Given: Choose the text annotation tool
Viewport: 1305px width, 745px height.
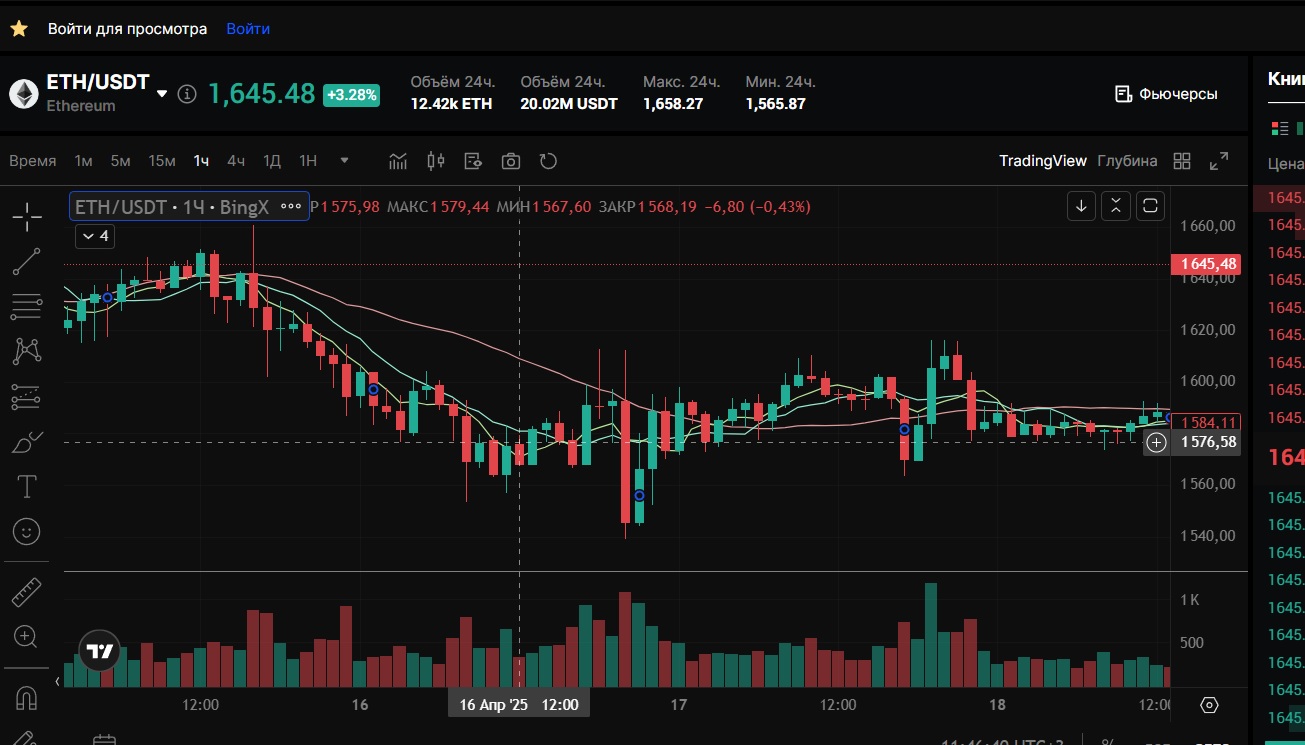Looking at the screenshot, I should [x=27, y=487].
